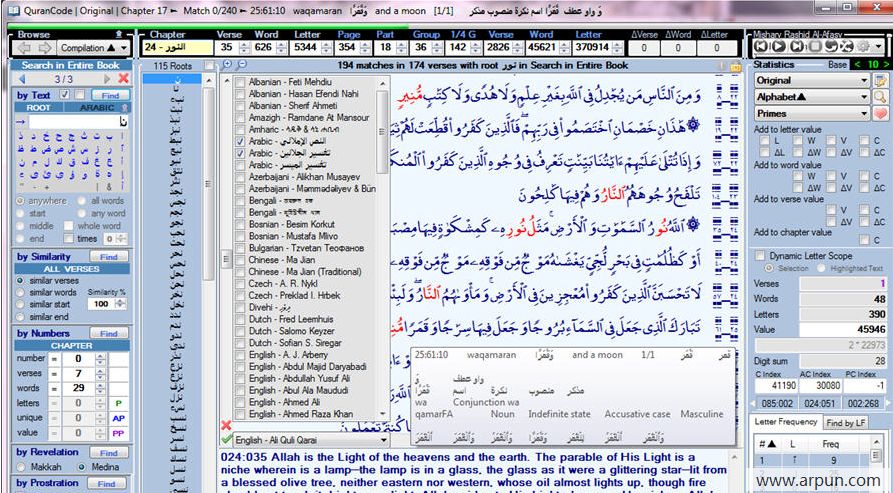Viewport: 893px width, 493px height.
Task: Click the zoom out magnifier icon
Action: click(240, 64)
